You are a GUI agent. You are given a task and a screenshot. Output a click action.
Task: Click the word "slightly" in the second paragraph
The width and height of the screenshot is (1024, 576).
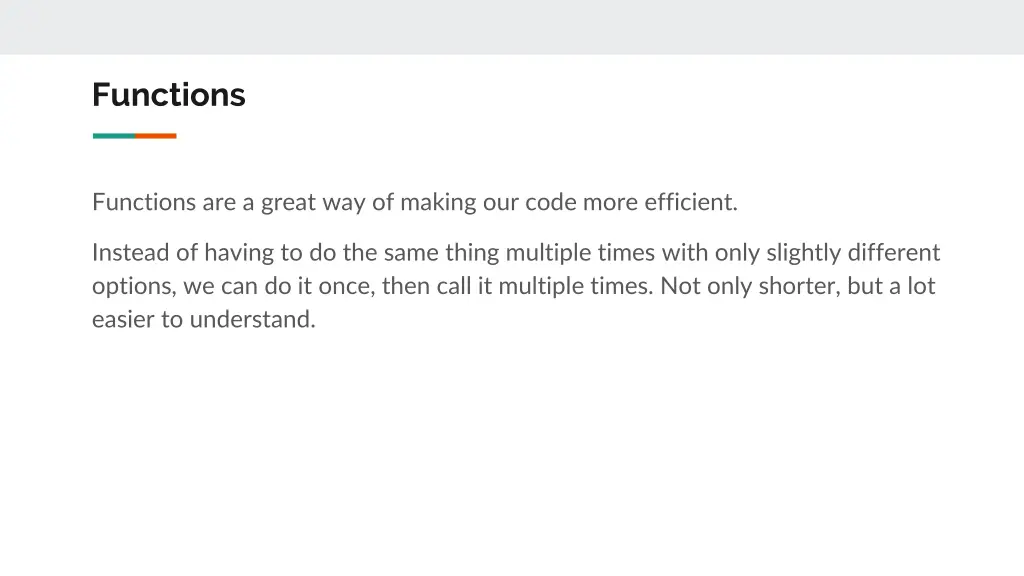803,253
